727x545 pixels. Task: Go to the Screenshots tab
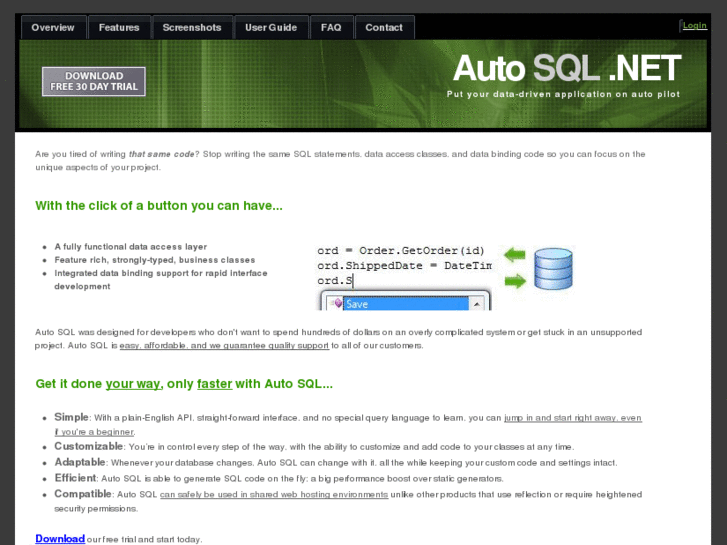coord(192,27)
